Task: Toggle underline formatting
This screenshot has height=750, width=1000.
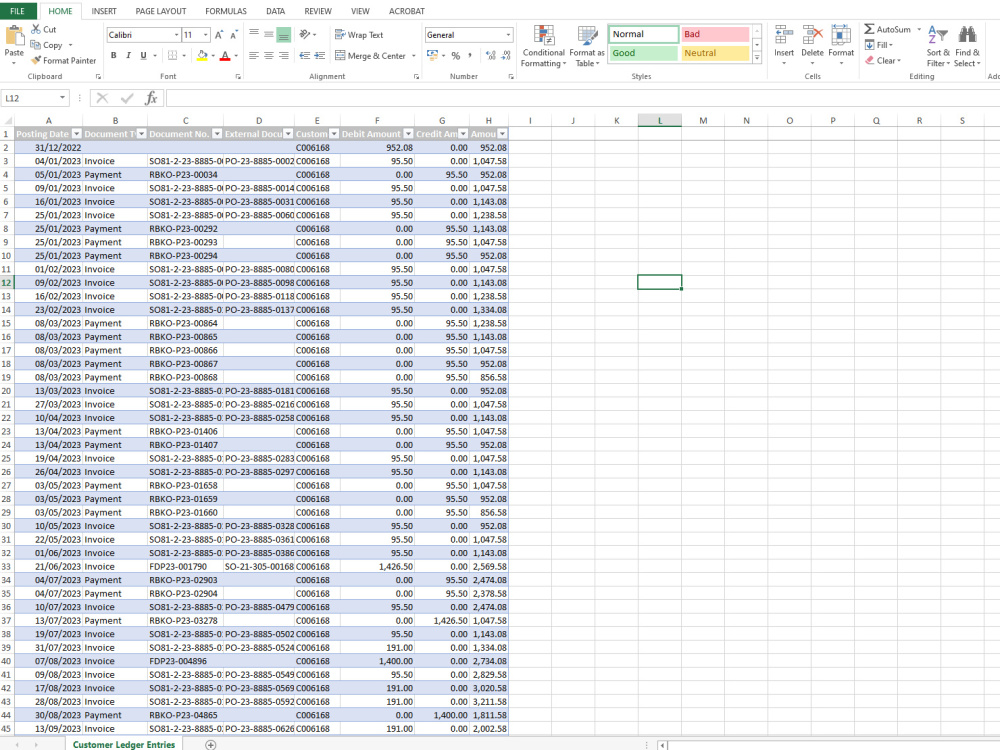Action: pos(143,55)
